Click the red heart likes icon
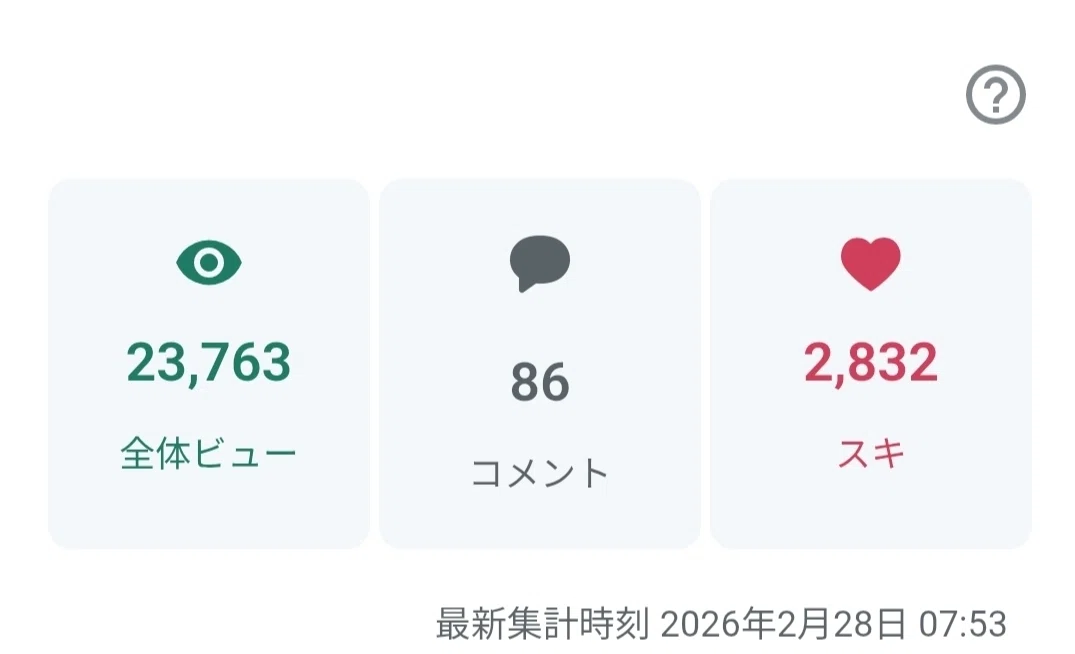 click(871, 264)
